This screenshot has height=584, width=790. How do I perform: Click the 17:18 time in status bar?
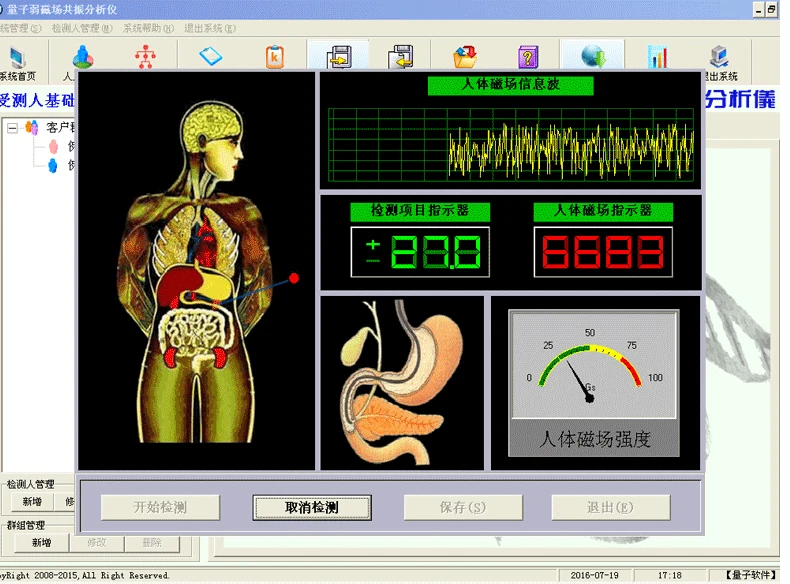tap(669, 575)
